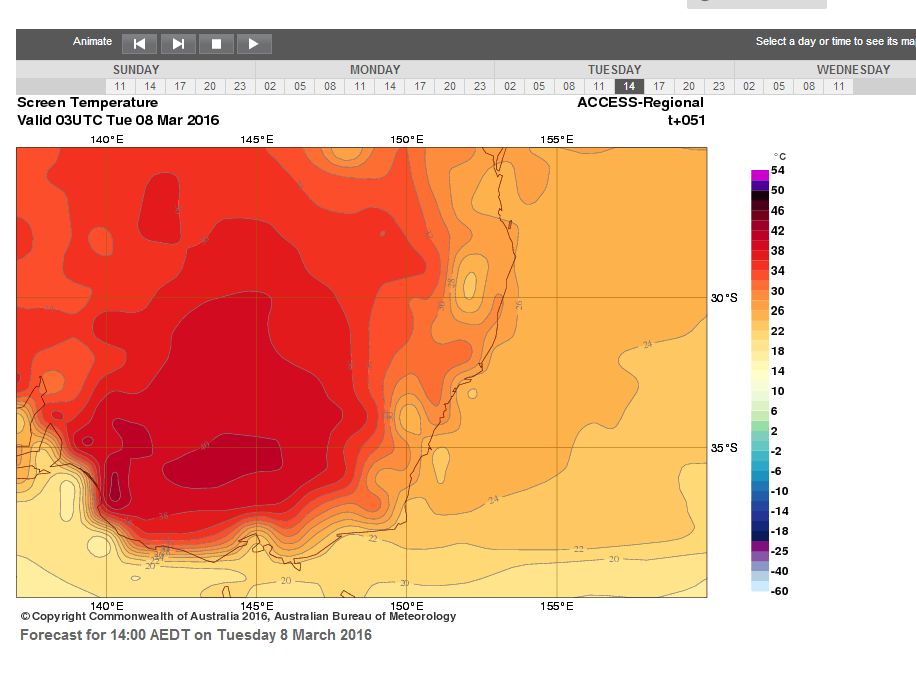
Task: Stop the forecast animation
Action: coord(216,43)
